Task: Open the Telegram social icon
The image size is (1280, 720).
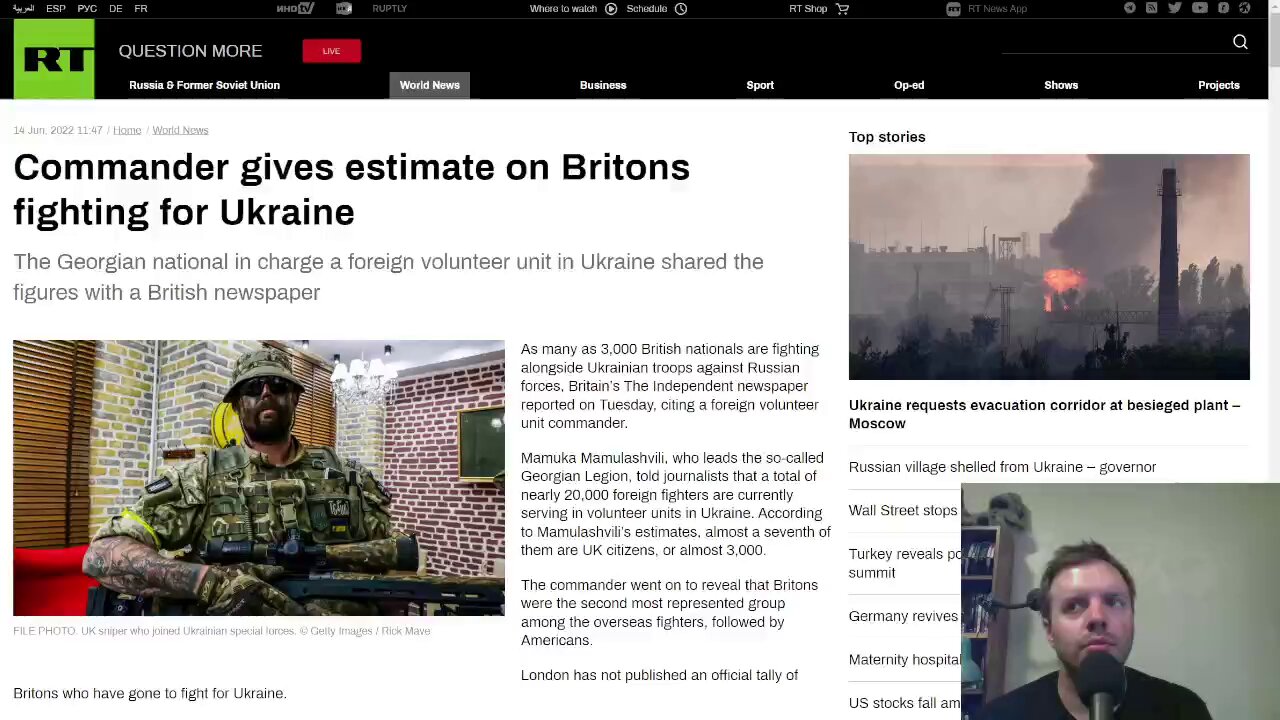Action: (1130, 8)
